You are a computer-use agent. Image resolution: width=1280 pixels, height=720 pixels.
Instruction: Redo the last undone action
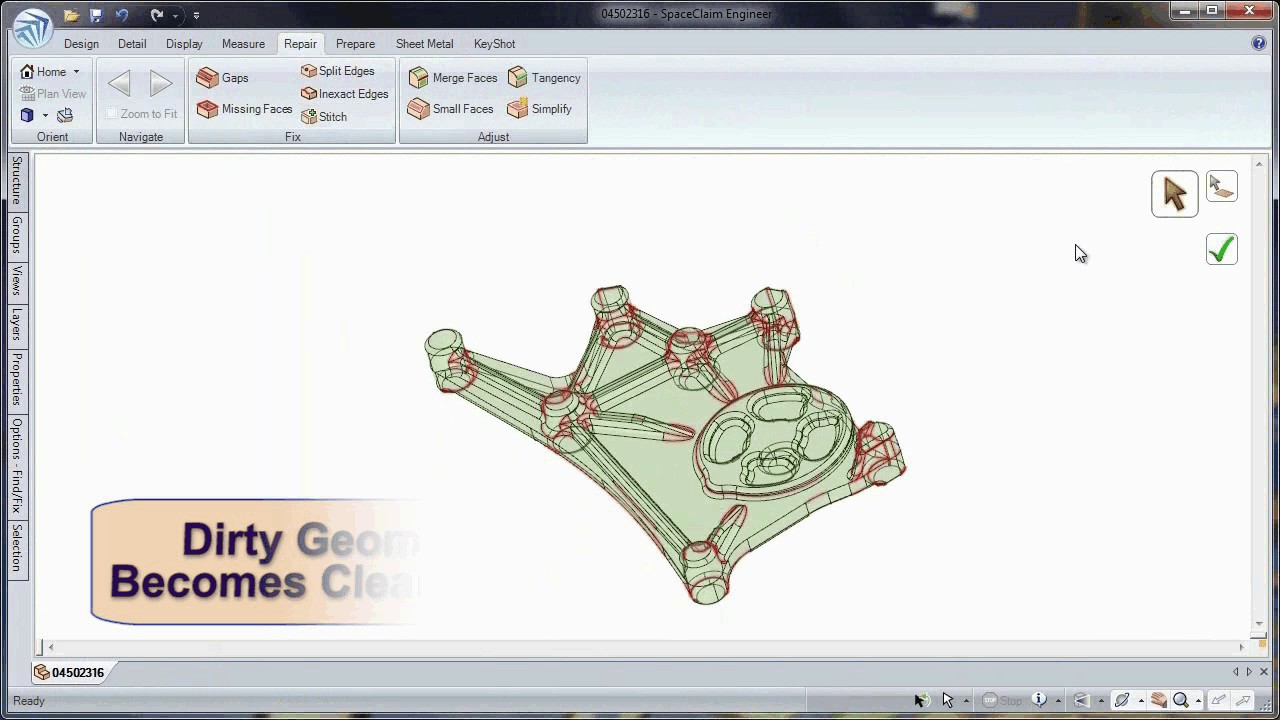[x=156, y=15]
